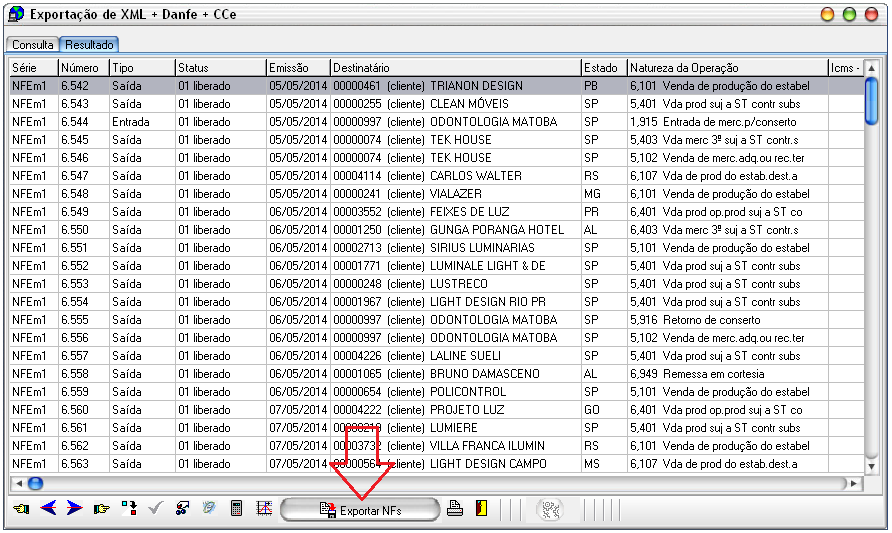Click the printer icon
The image size is (892, 533).
[x=455, y=508]
